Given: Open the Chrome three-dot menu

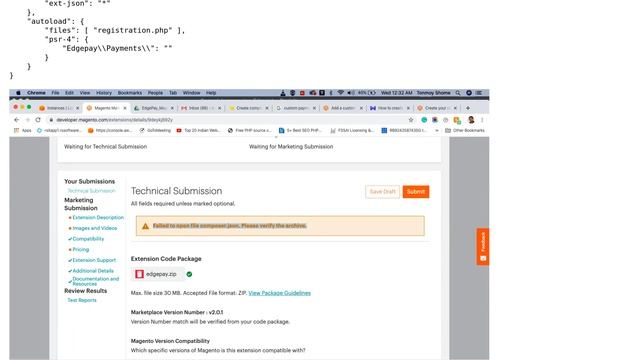Looking at the screenshot, I should [482, 120].
